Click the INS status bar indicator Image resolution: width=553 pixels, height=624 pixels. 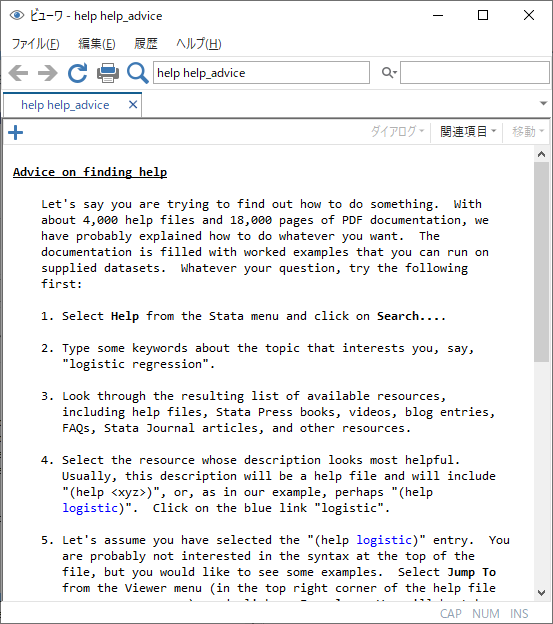pos(519,614)
